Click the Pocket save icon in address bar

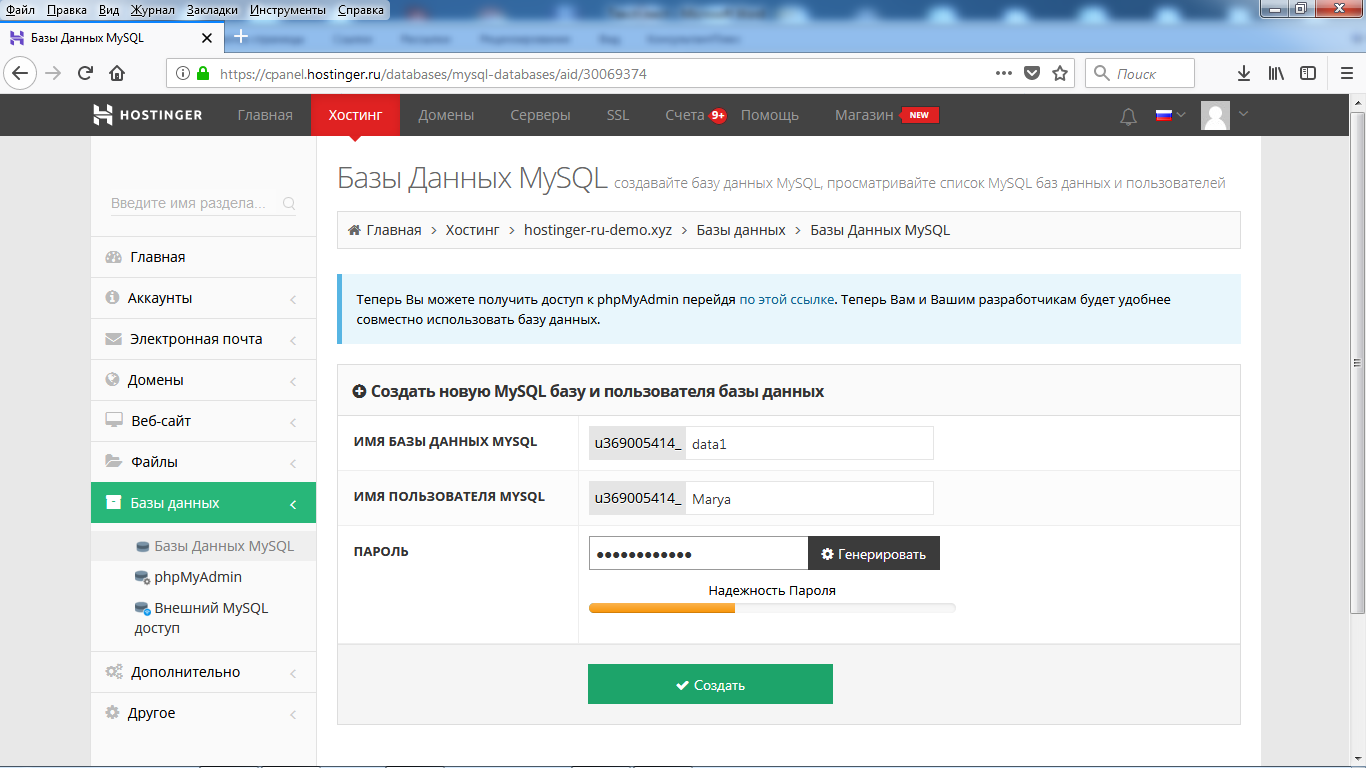coord(1032,73)
